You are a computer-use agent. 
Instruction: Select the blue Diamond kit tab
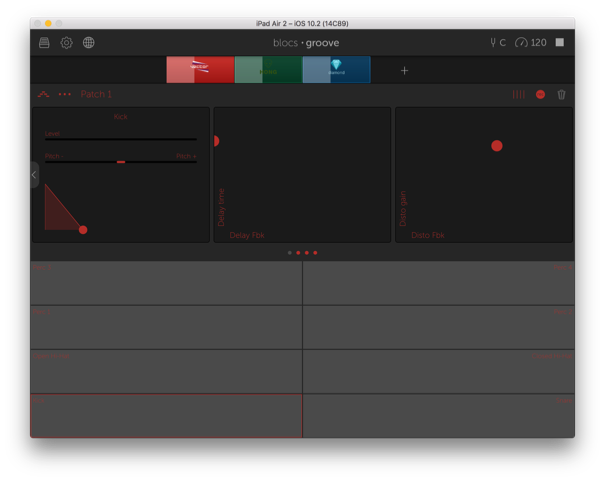[x=336, y=70]
